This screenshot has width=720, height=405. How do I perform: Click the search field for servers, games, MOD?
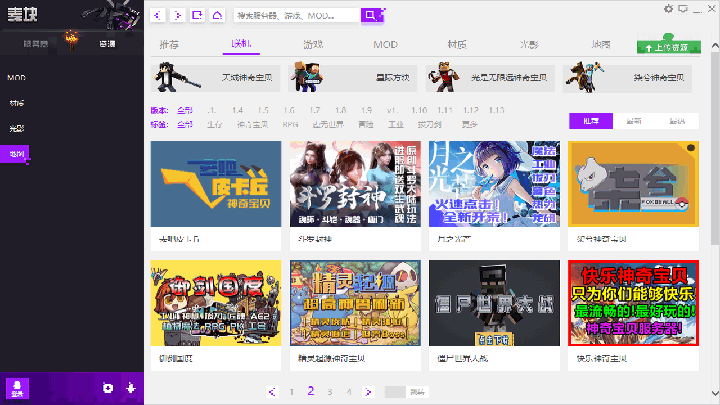(296, 15)
